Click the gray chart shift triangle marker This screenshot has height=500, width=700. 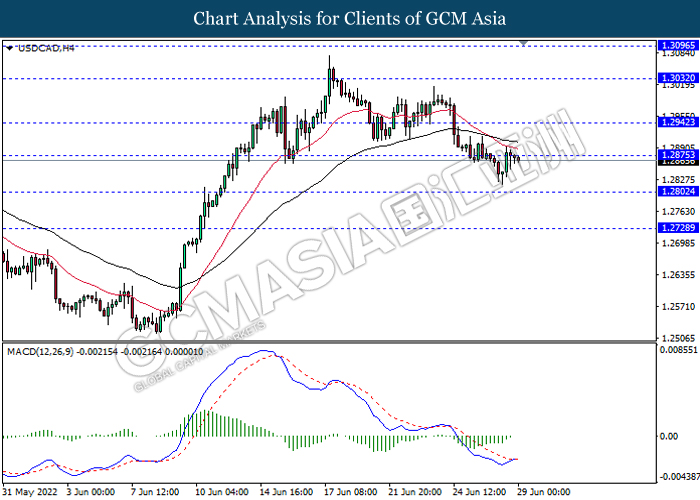click(x=524, y=43)
